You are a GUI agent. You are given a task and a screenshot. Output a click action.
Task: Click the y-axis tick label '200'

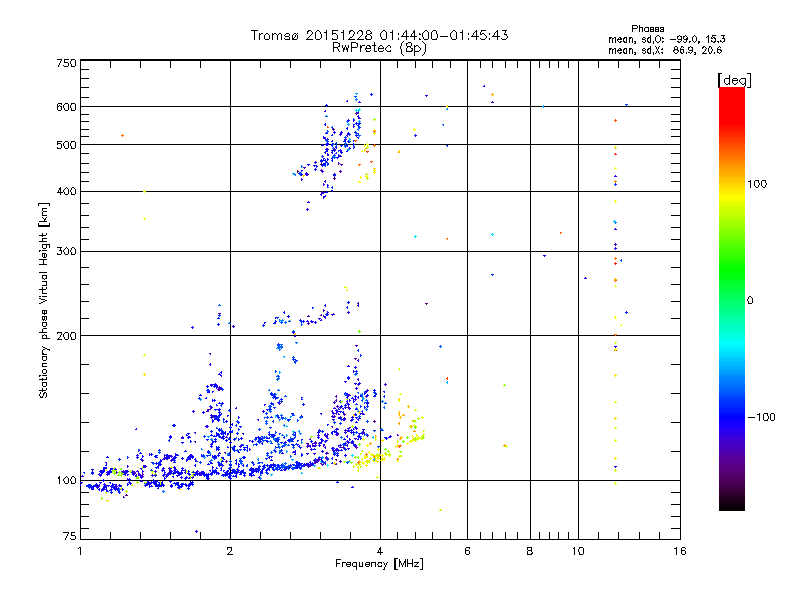click(x=66, y=336)
